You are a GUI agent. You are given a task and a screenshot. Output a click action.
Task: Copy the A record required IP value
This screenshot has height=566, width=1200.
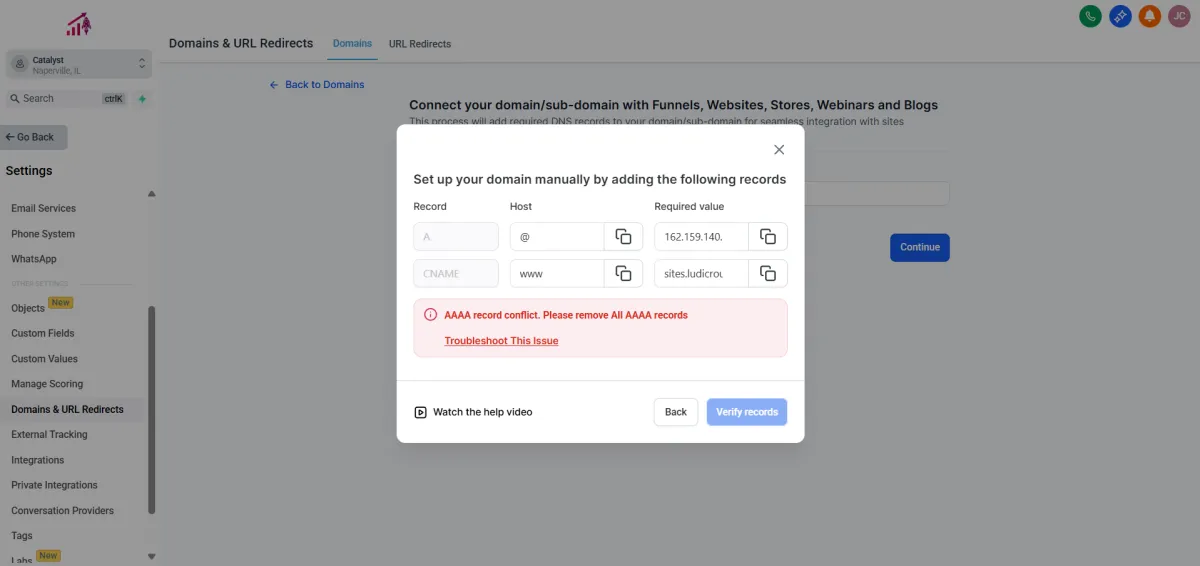tap(768, 237)
